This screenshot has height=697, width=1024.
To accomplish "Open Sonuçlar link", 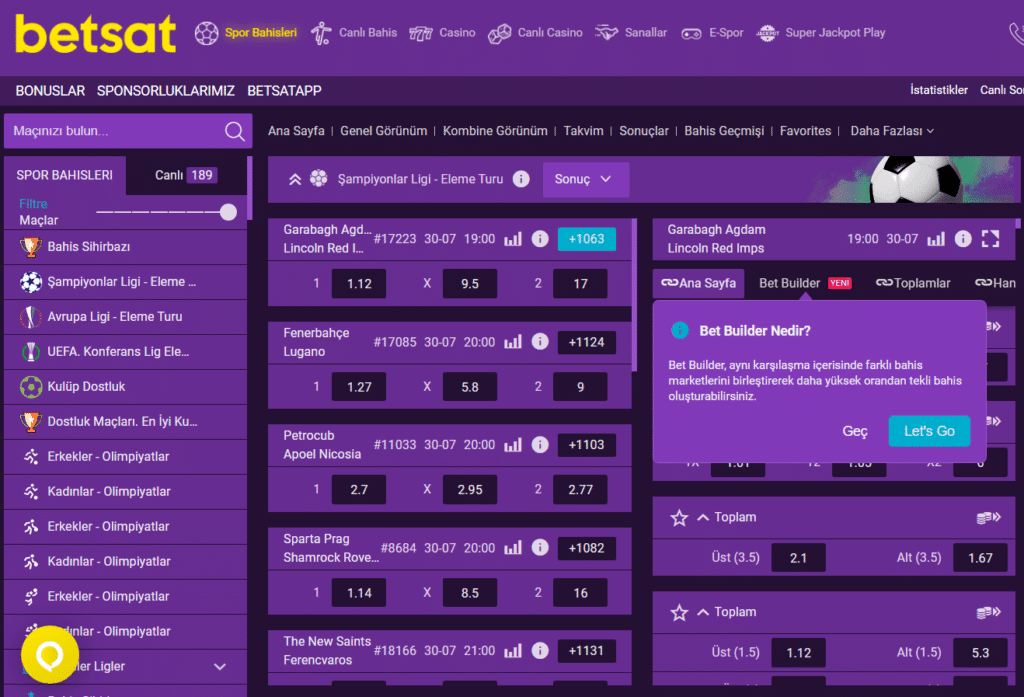I will click(644, 131).
